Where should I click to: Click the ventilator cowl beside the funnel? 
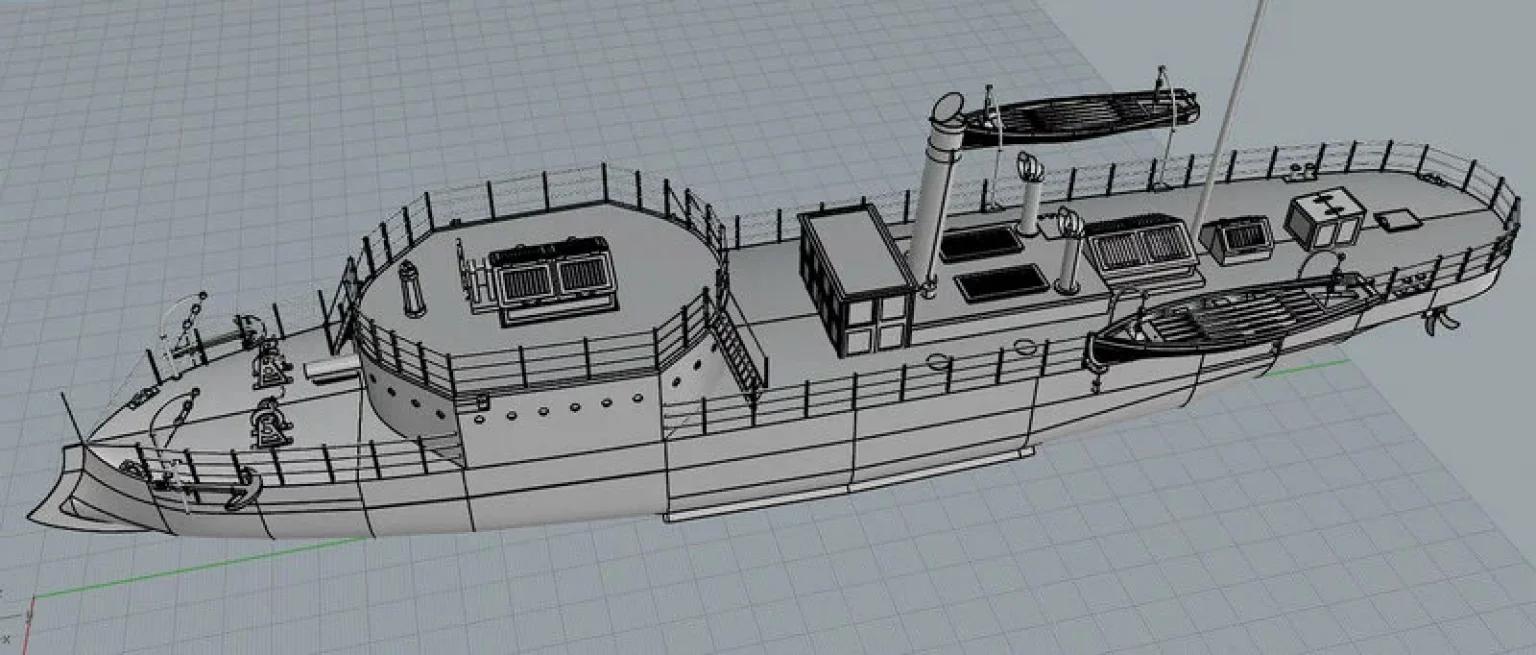click(x=1029, y=193)
